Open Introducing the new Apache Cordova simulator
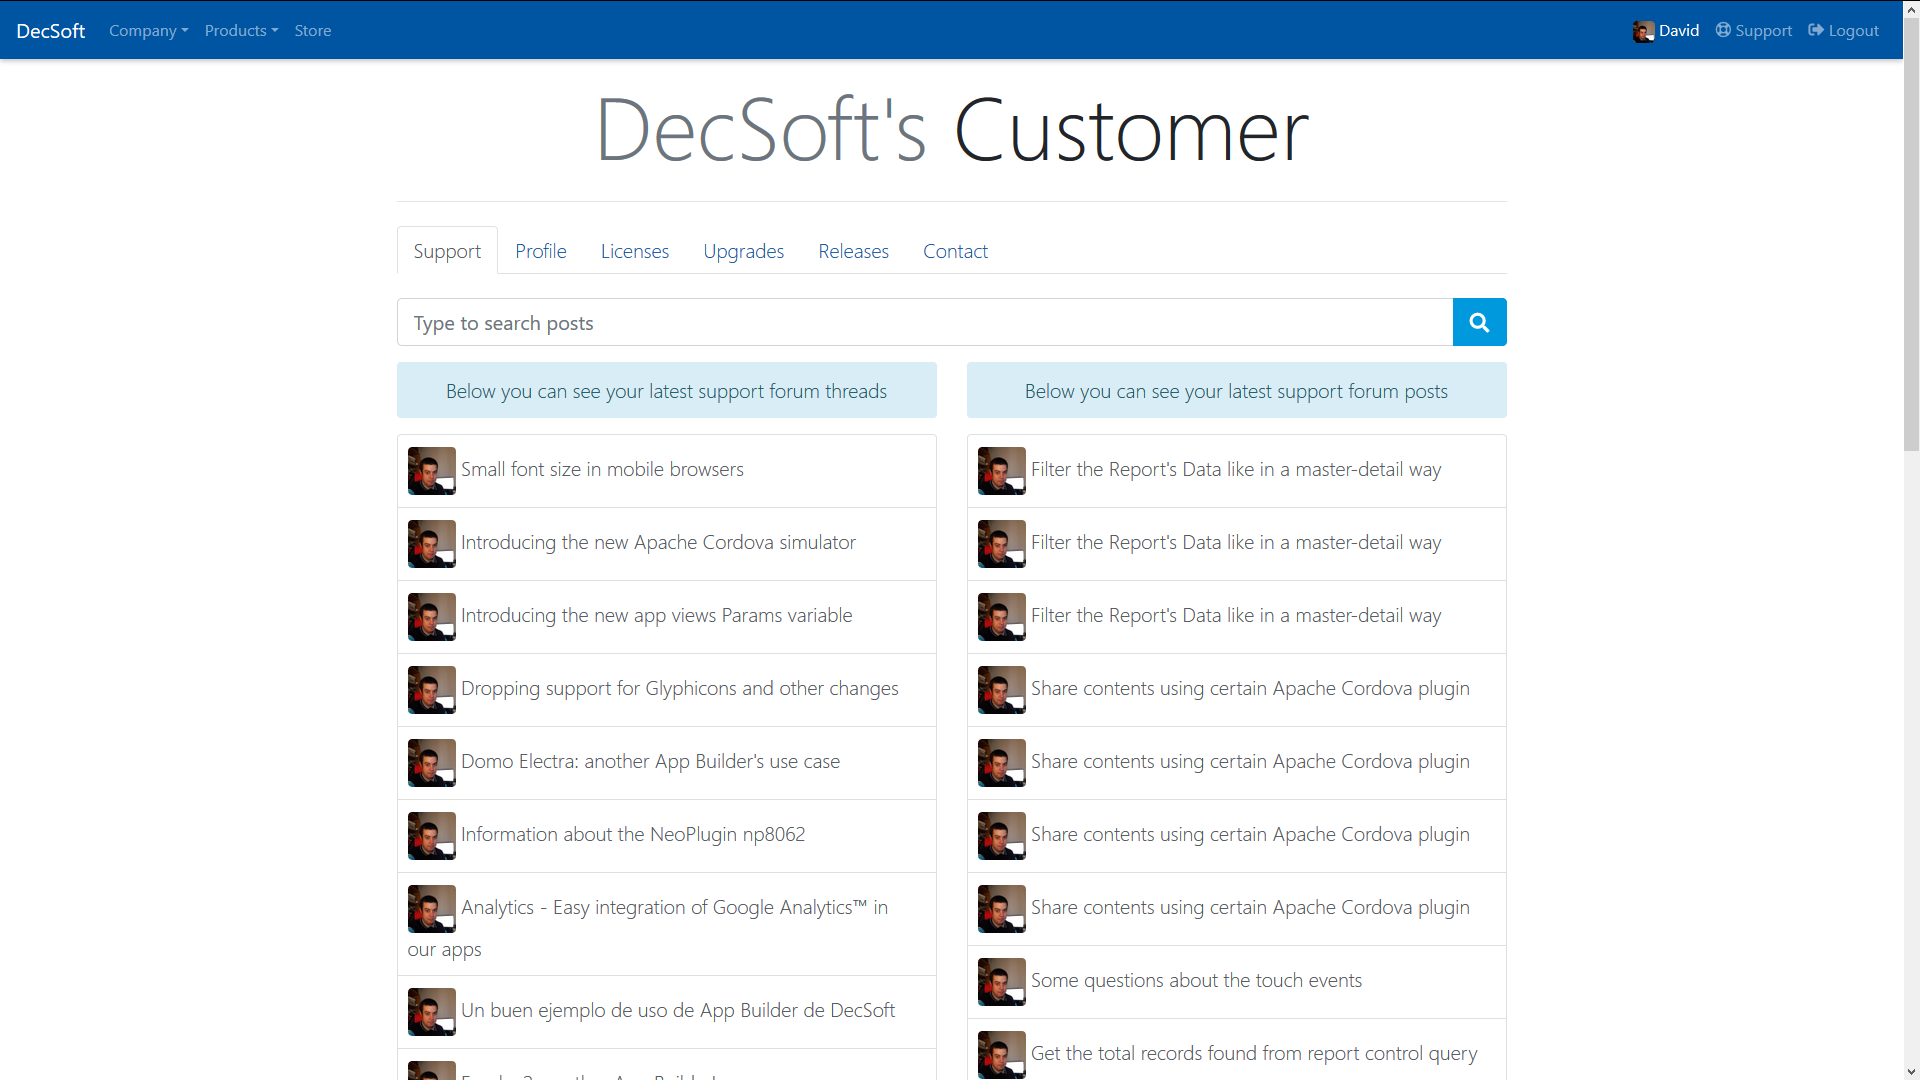Viewport: 1920px width, 1080px height. 658,542
